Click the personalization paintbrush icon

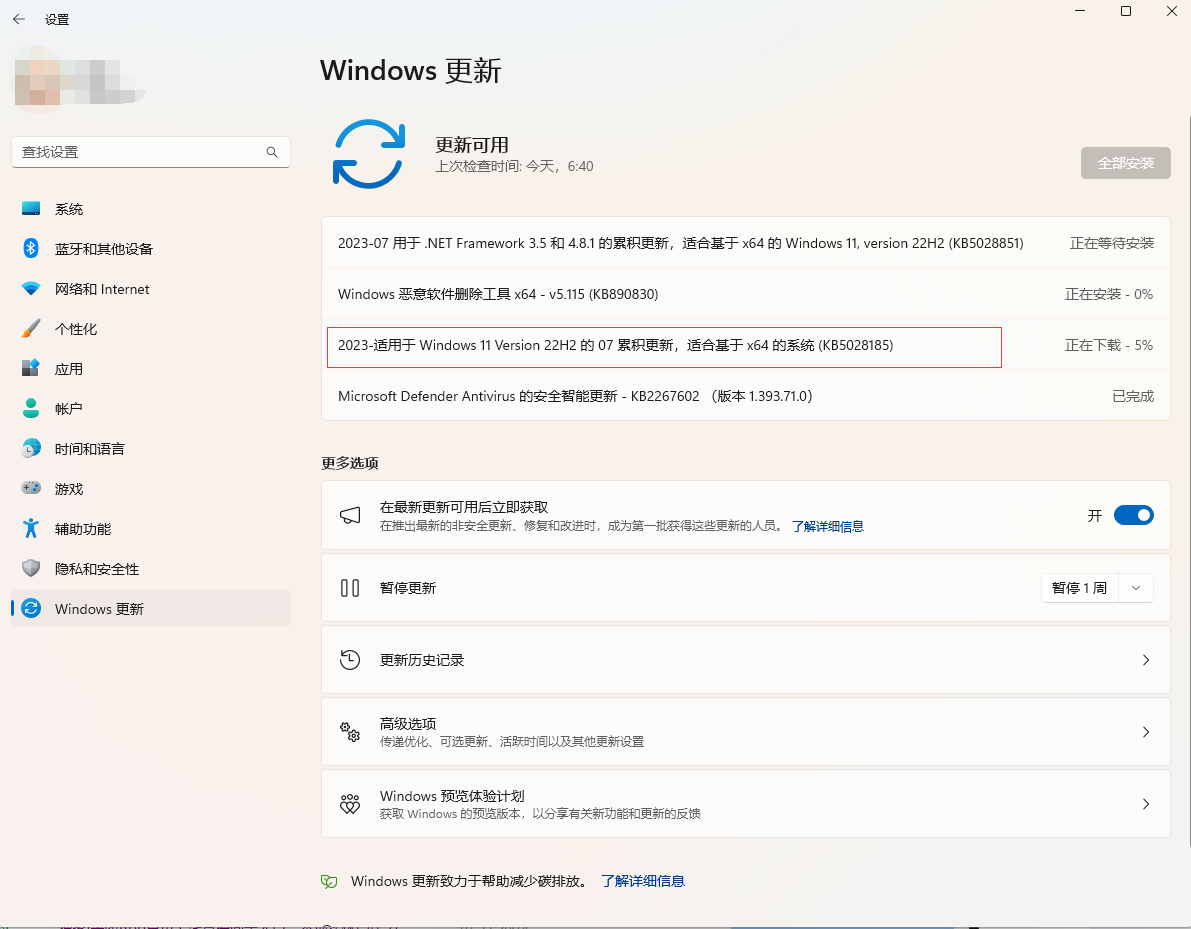tap(31, 329)
